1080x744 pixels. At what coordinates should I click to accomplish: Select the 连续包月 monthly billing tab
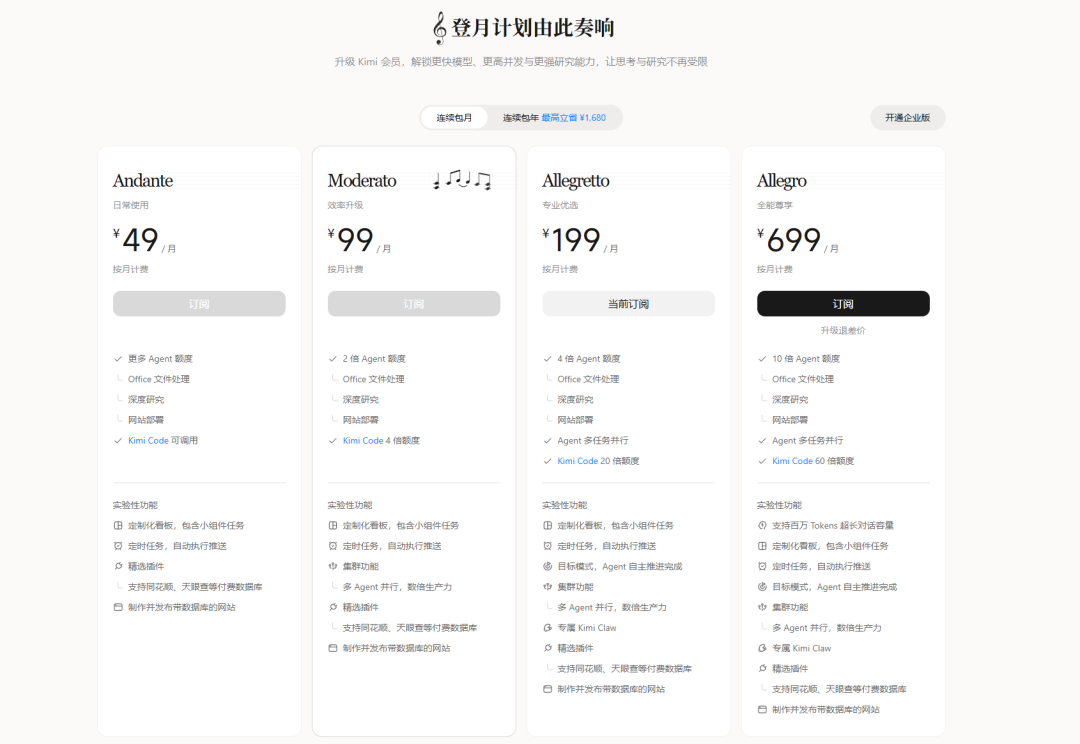pos(454,118)
